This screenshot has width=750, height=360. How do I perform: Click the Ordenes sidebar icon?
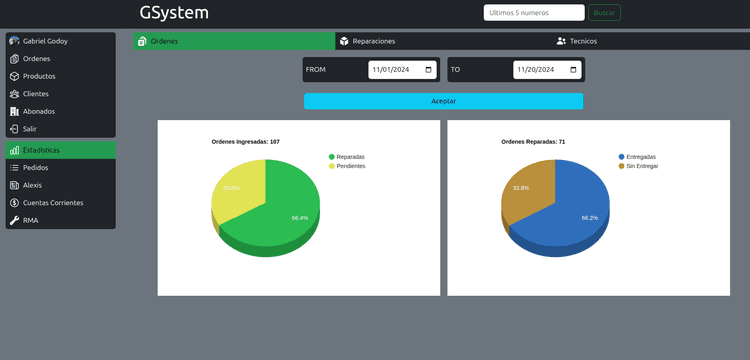pos(14,59)
